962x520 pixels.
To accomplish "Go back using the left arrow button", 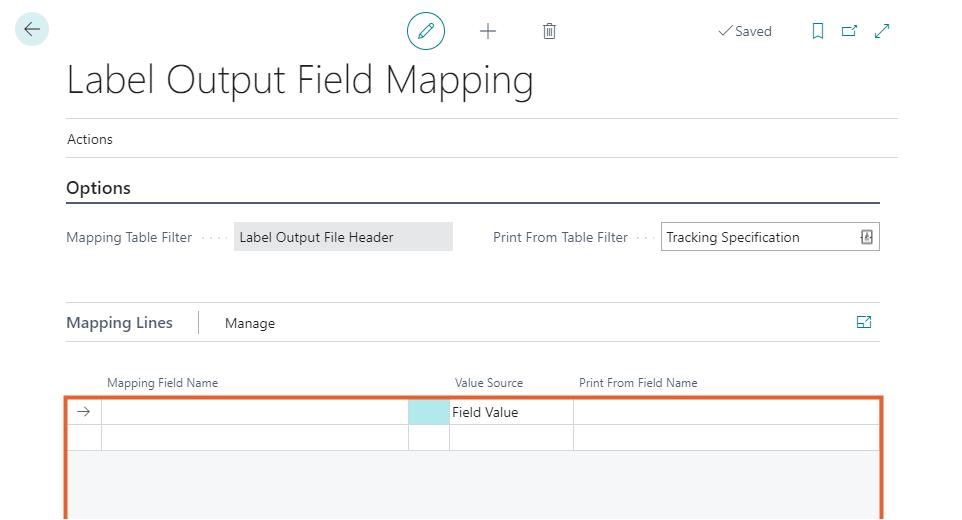I will (x=32, y=30).
